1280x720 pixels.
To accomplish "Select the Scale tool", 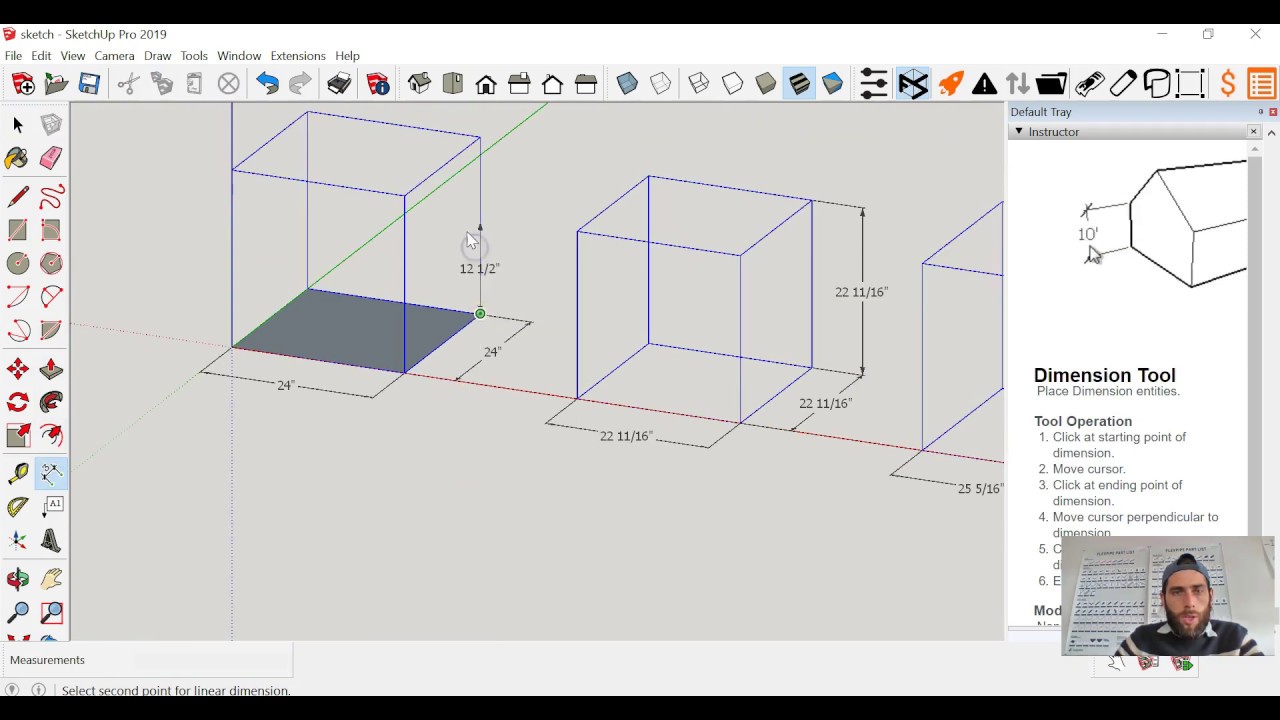I will (x=17, y=435).
